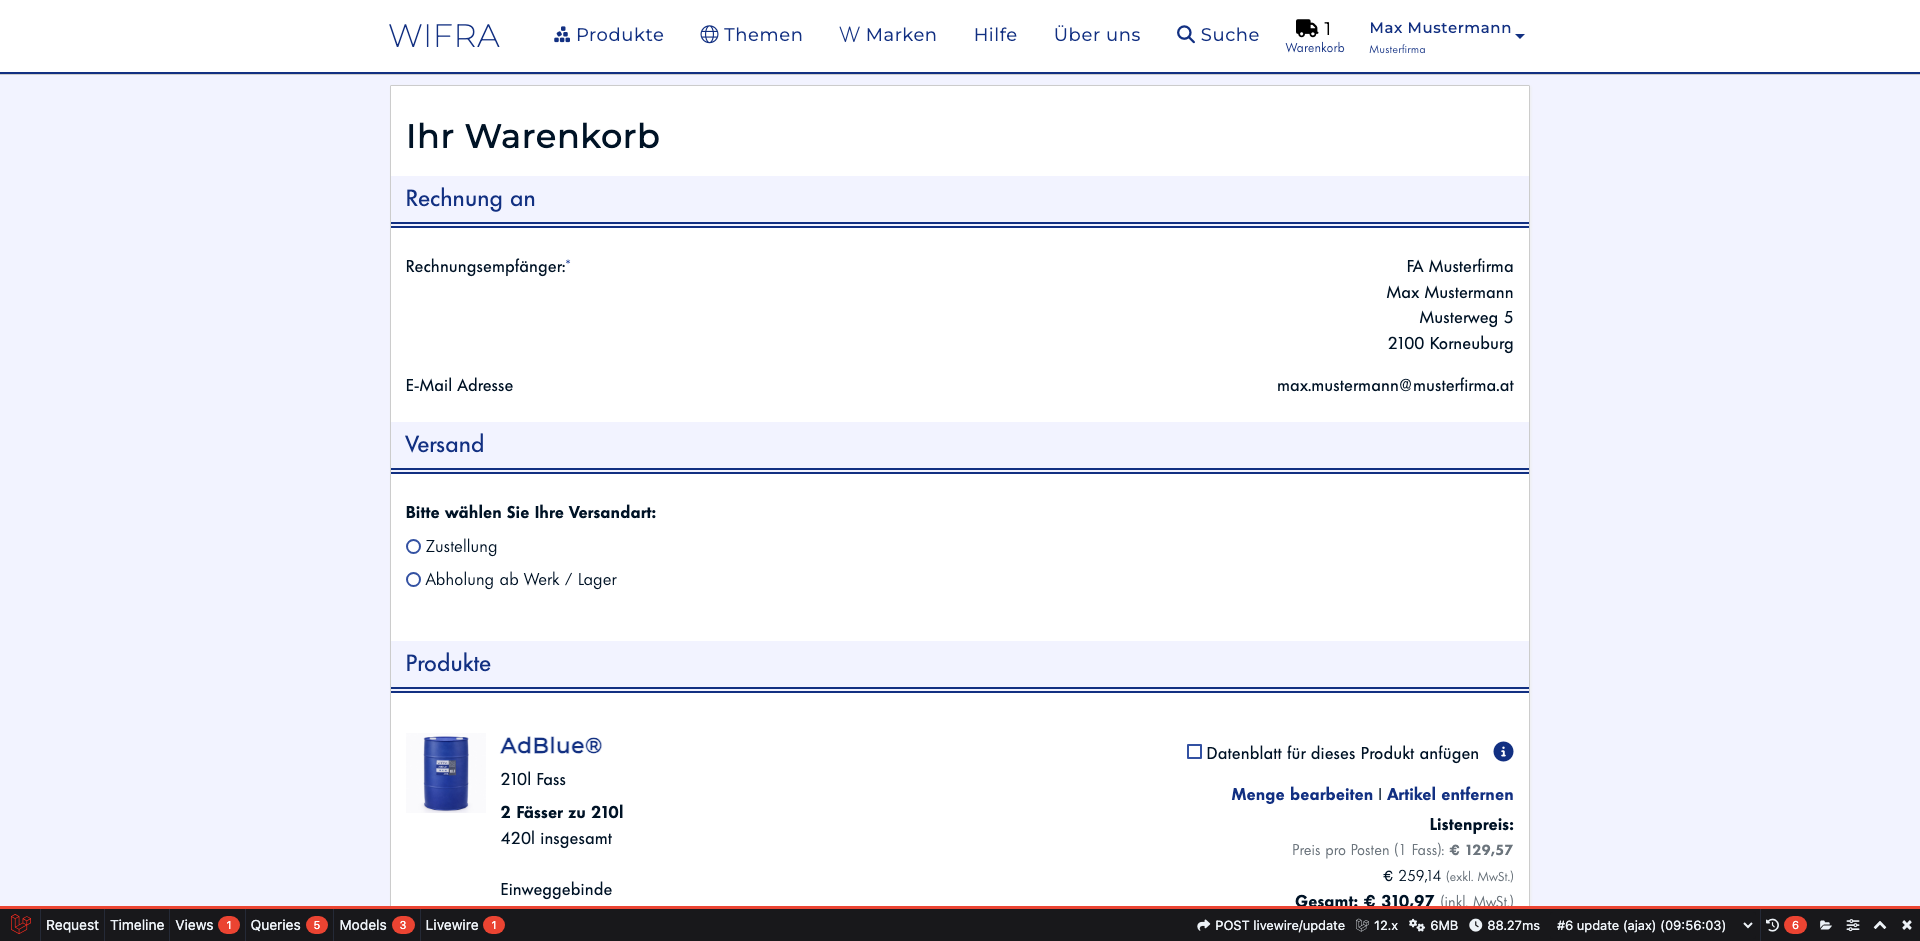Click the info icon beside Datenblatt option
1920x941 pixels.
coord(1502,752)
